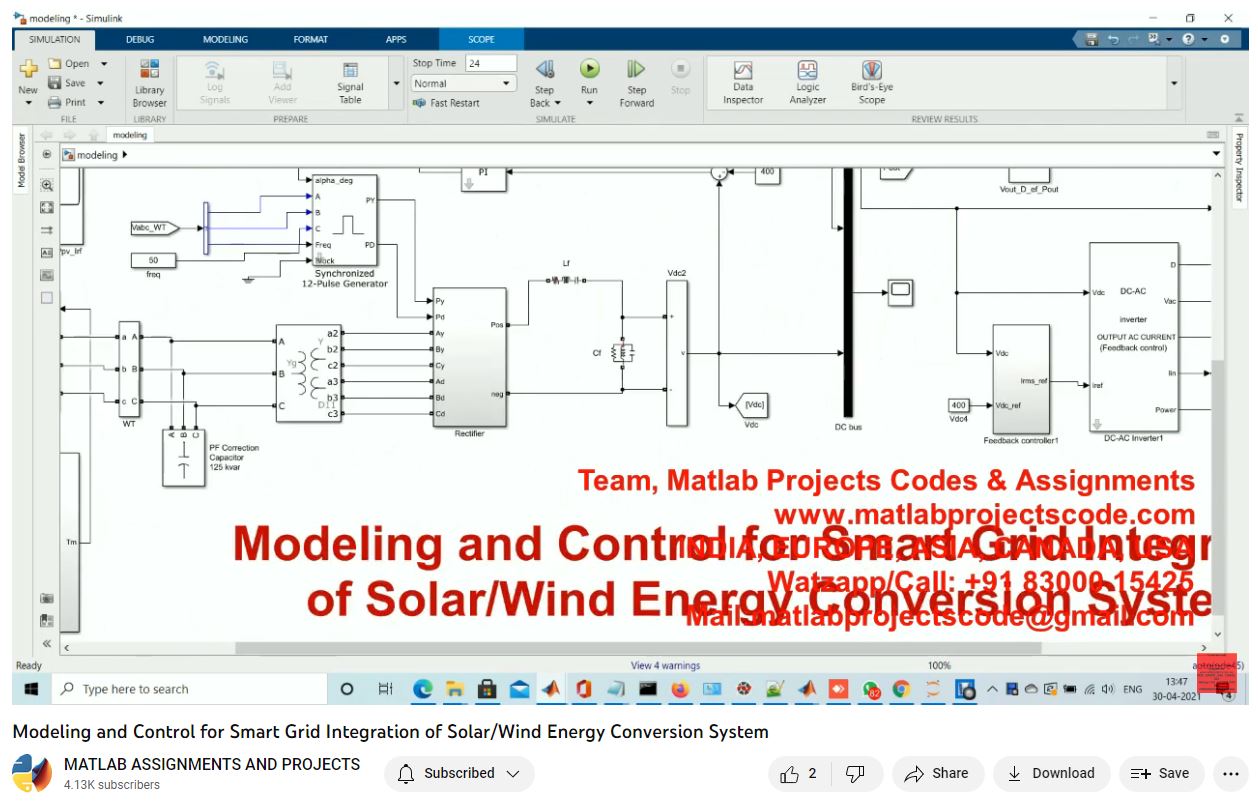Open the Data Inspector
This screenshot has height=803, width=1258.
point(743,82)
